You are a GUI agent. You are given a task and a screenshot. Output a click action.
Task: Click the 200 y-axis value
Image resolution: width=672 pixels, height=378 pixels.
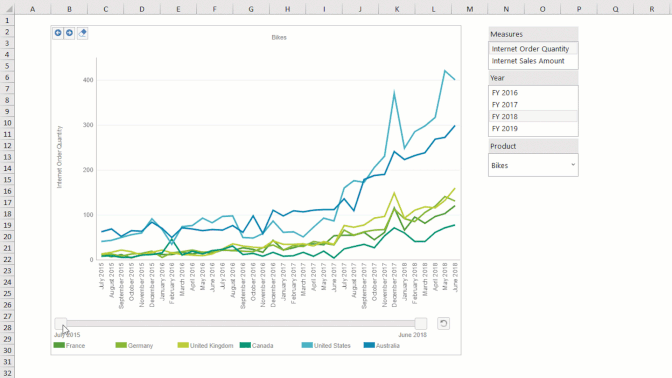click(x=88, y=170)
